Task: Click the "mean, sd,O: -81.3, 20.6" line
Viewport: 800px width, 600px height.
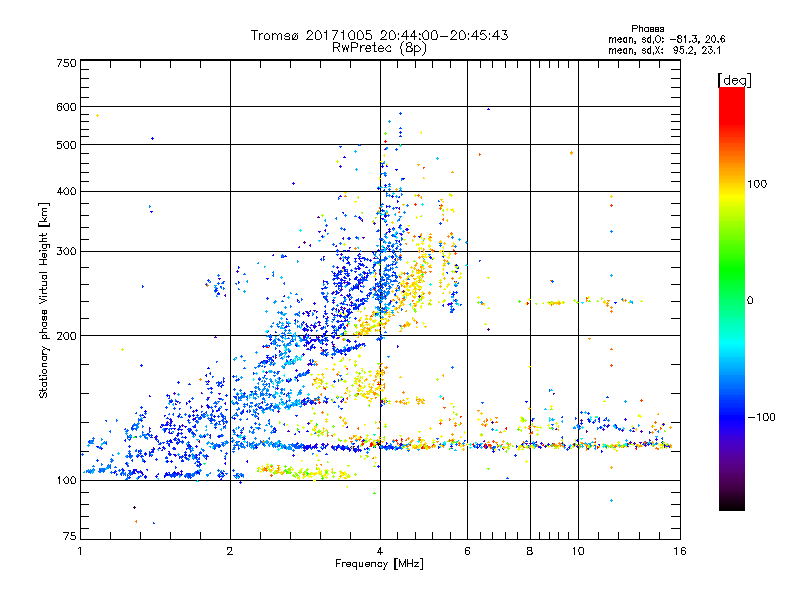Action: [x=666, y=39]
